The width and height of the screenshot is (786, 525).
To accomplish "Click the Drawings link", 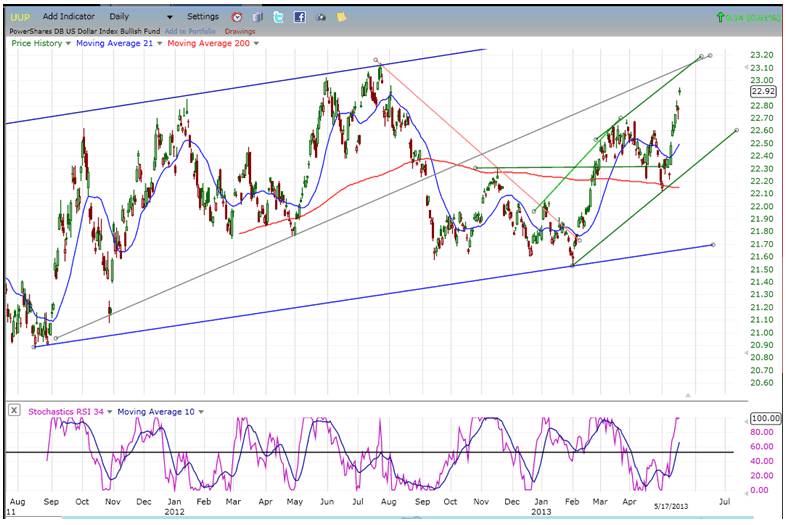I will 240,31.
